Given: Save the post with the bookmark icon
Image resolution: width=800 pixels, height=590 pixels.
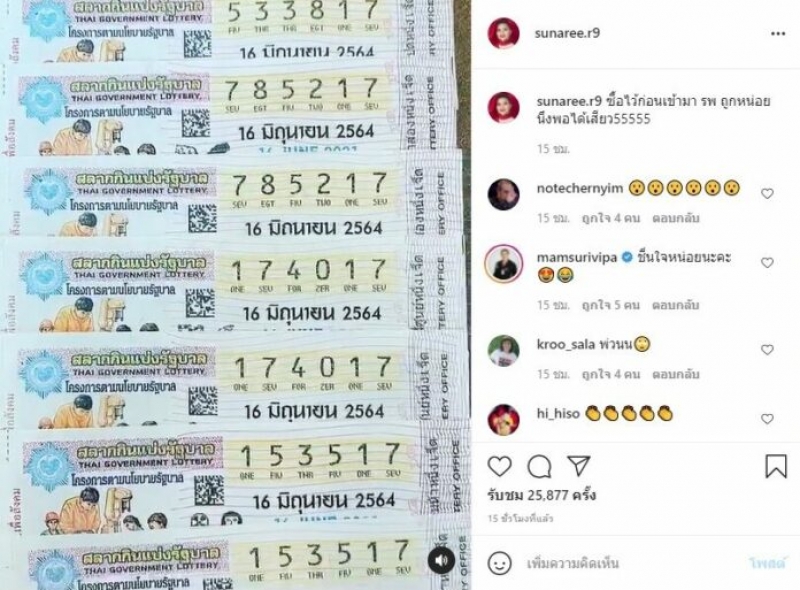Looking at the screenshot, I should tap(776, 466).
